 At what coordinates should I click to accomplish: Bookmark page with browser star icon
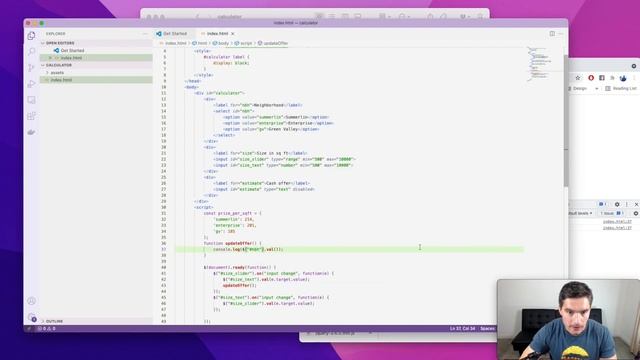click(578, 78)
